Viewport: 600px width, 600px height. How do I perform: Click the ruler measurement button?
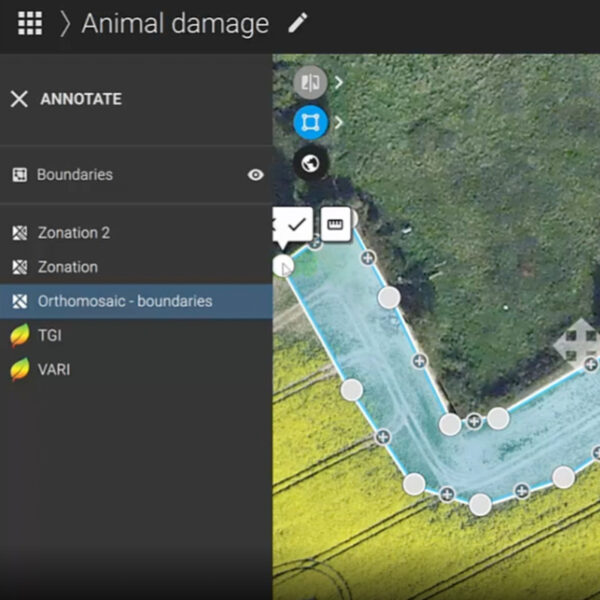pos(334,225)
